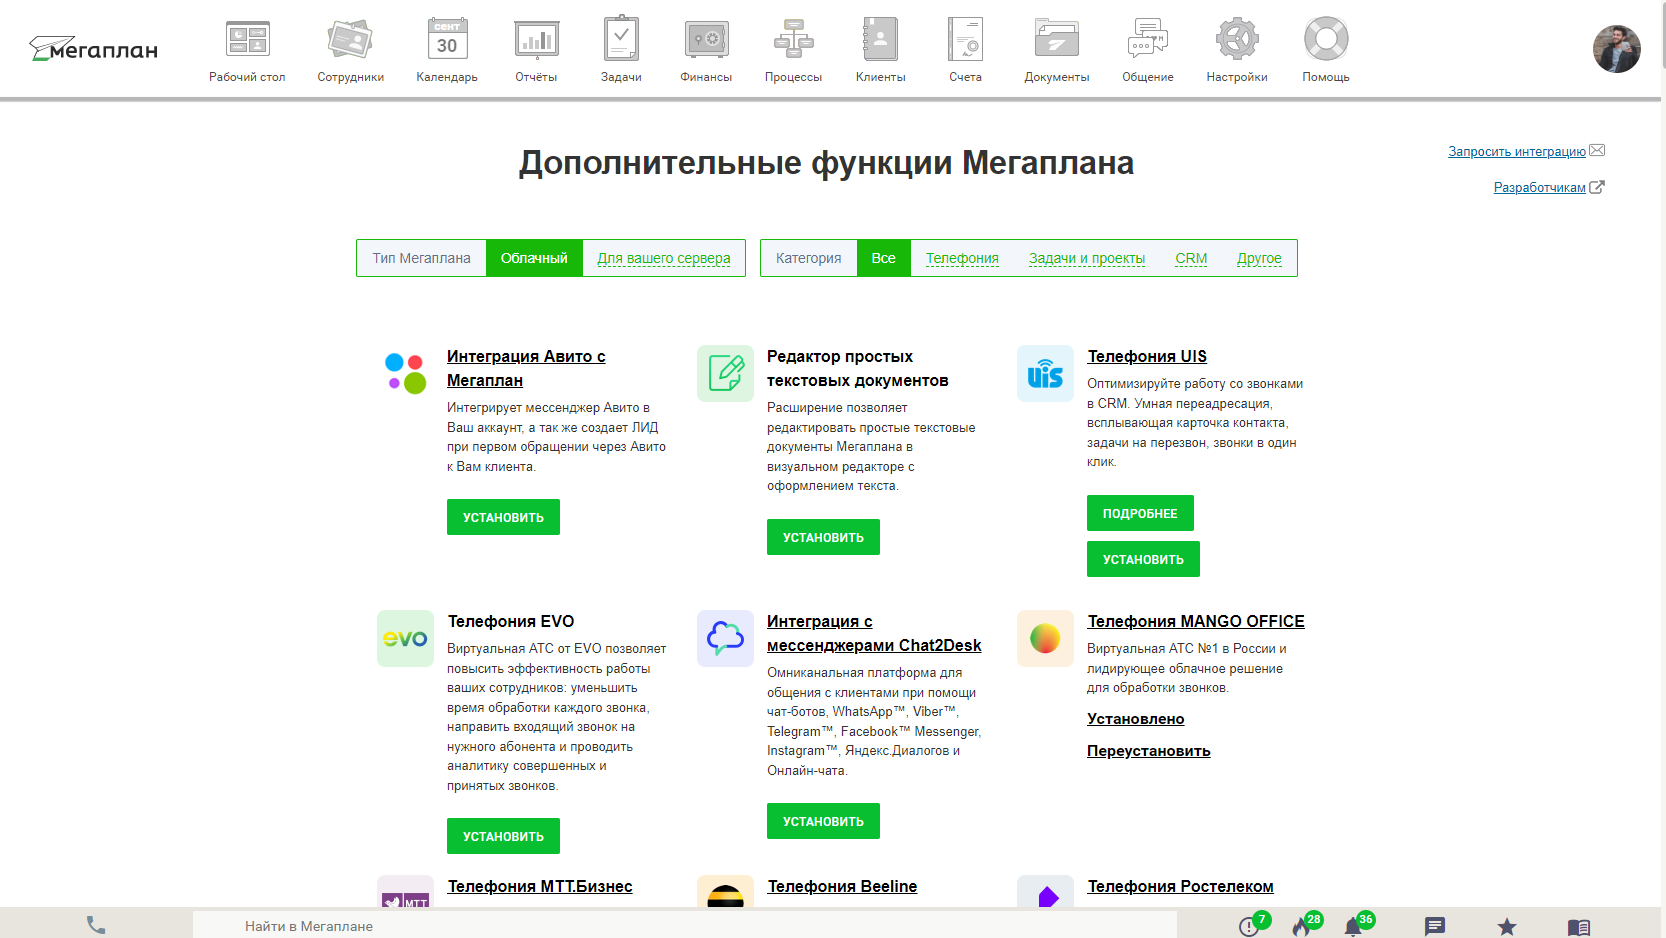1666x938 pixels.
Task: Filter by Другое category
Action: click(1259, 258)
